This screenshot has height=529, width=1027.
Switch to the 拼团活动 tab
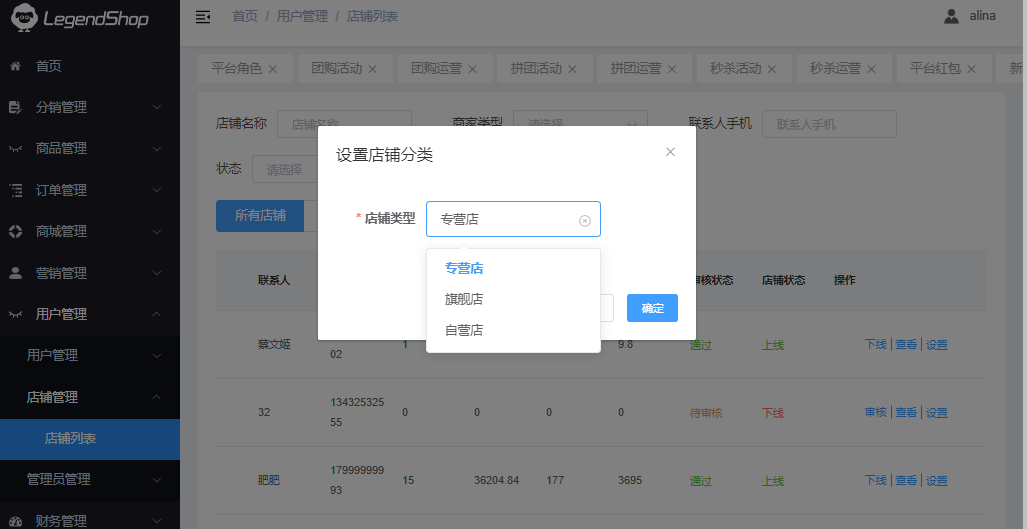[x=536, y=69]
